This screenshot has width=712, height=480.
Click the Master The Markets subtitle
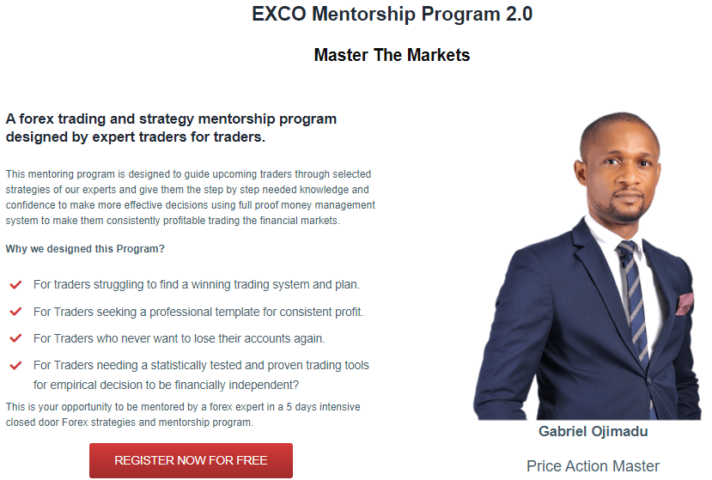coord(392,55)
